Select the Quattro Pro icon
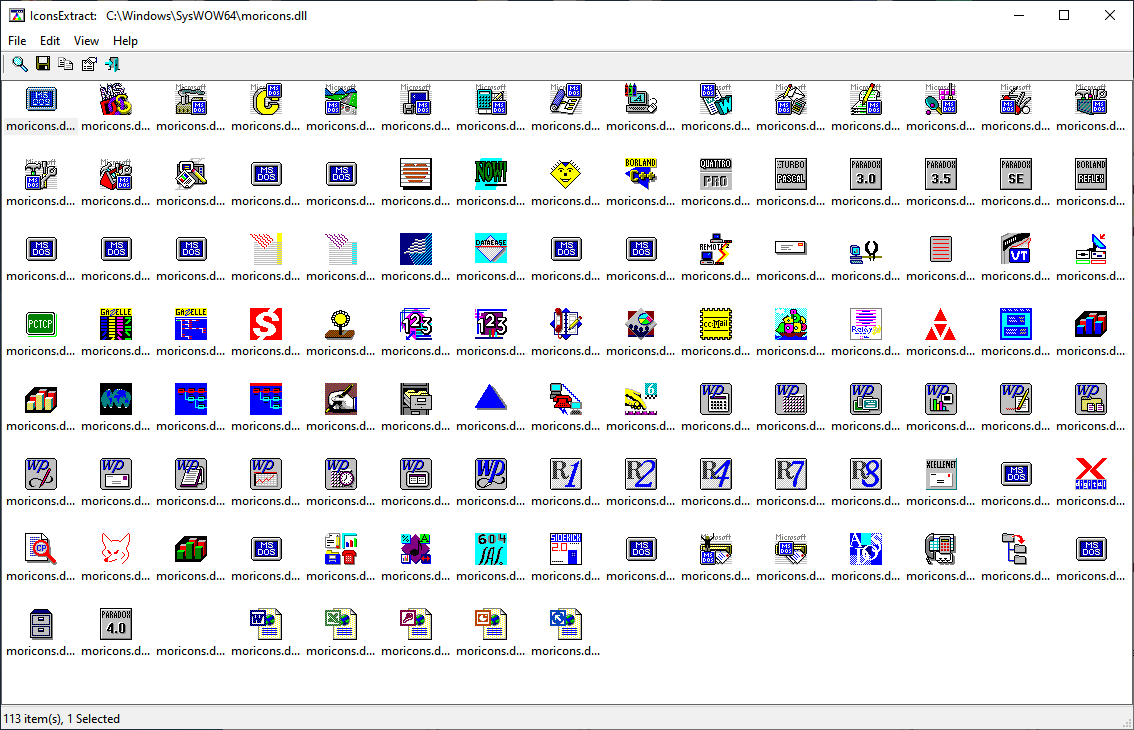The image size is (1134, 730). (716, 173)
